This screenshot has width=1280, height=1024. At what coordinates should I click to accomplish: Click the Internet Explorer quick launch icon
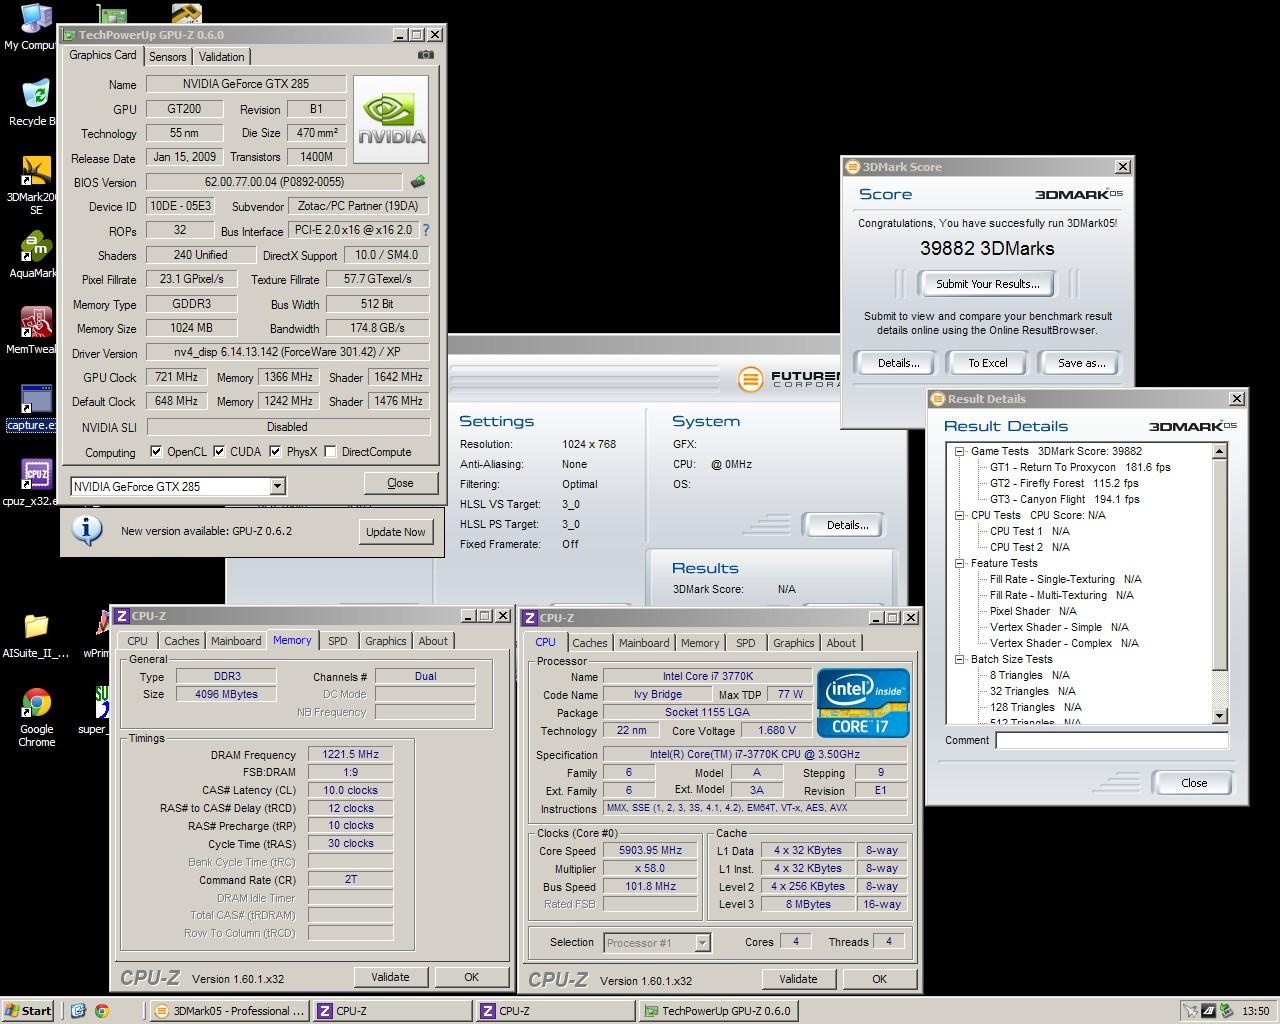[x=78, y=1011]
